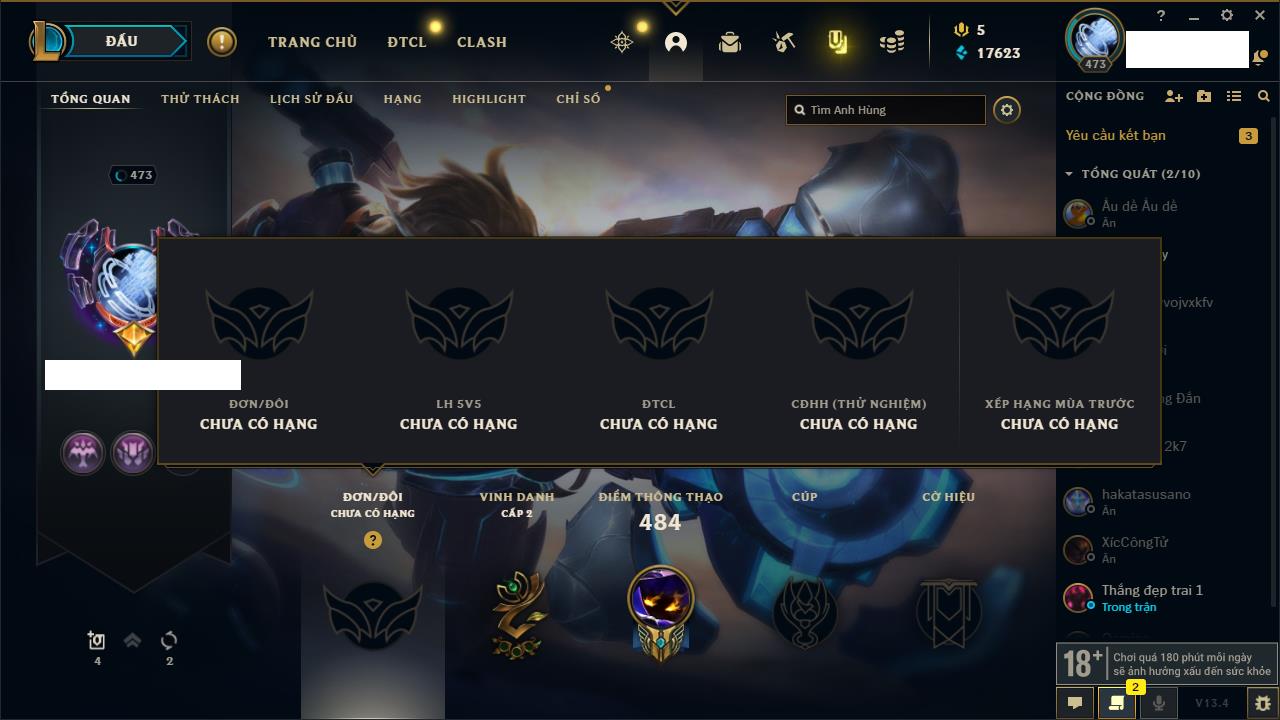Click the Tìm Anh Hùng search field
Screen dimensions: 1280x720
886,110
